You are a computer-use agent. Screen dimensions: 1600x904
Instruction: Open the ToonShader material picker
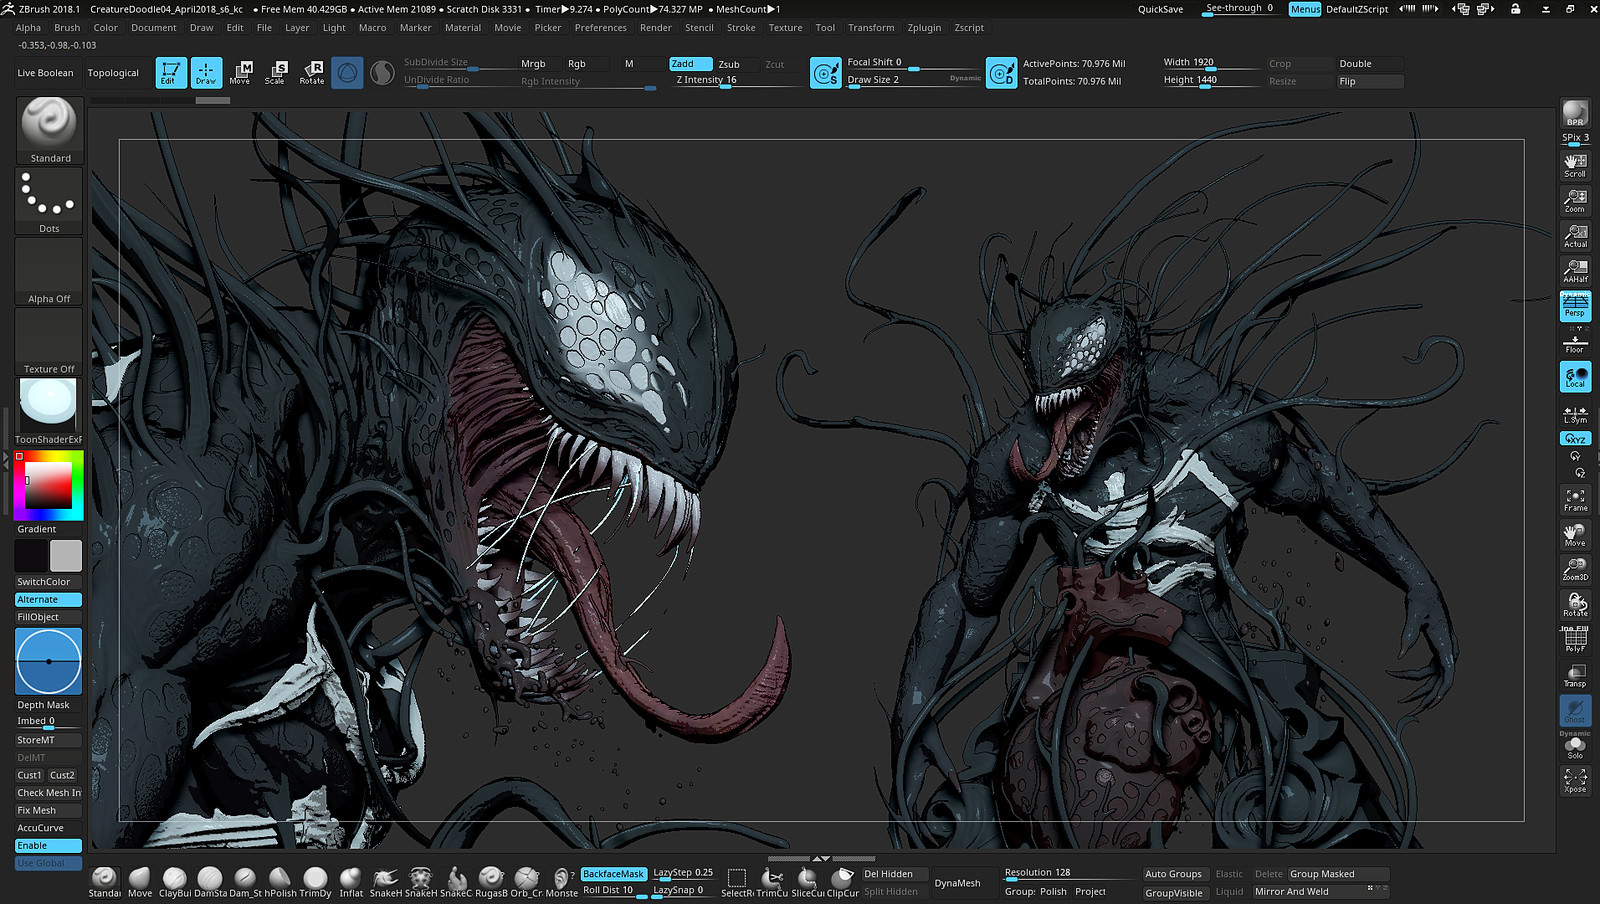pyautogui.click(x=49, y=411)
